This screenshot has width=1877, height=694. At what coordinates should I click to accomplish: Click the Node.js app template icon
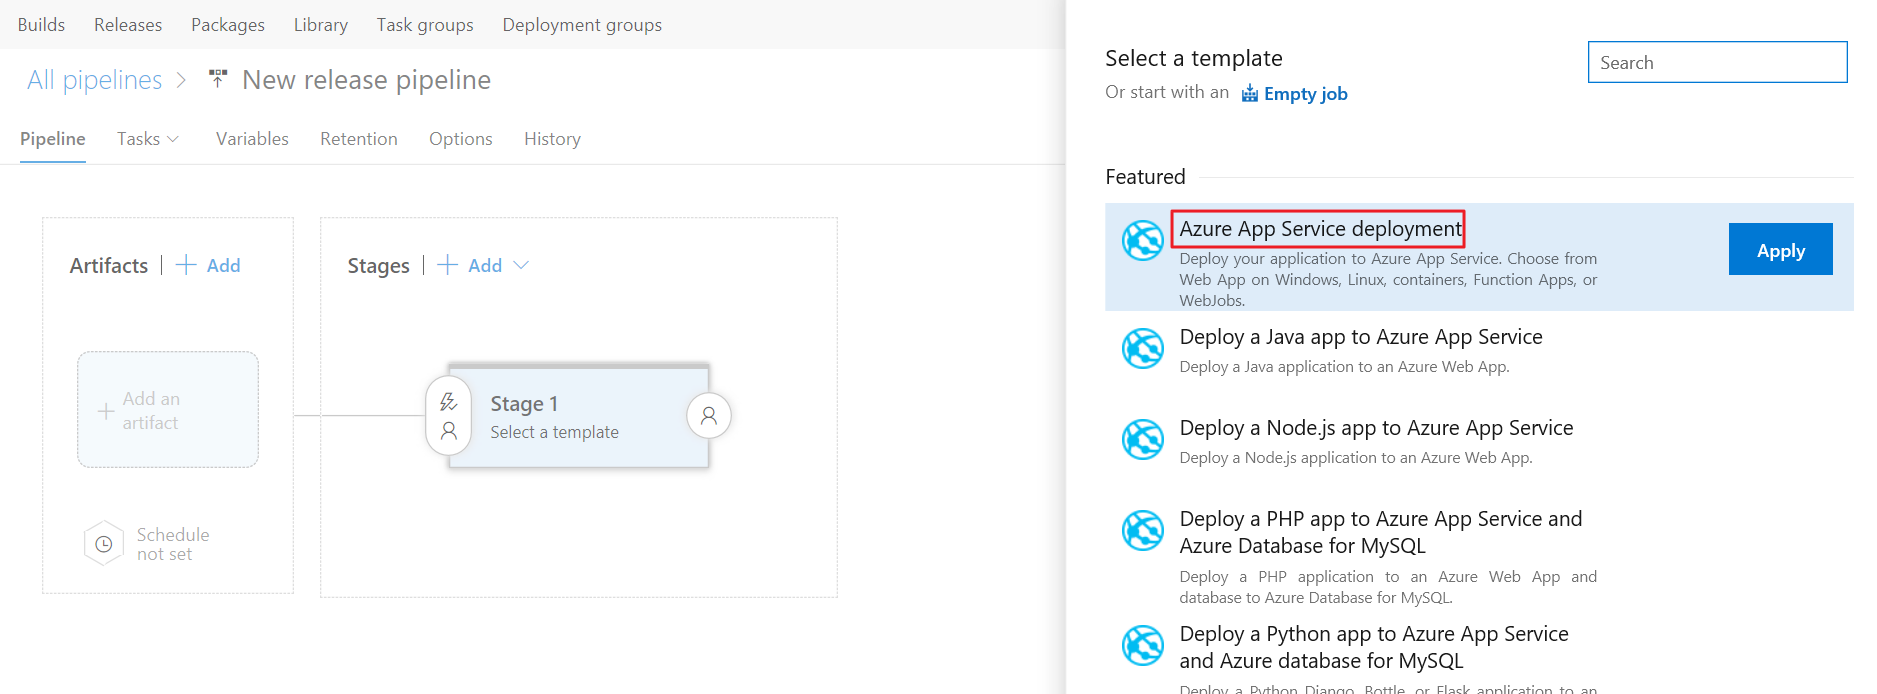[x=1142, y=440]
